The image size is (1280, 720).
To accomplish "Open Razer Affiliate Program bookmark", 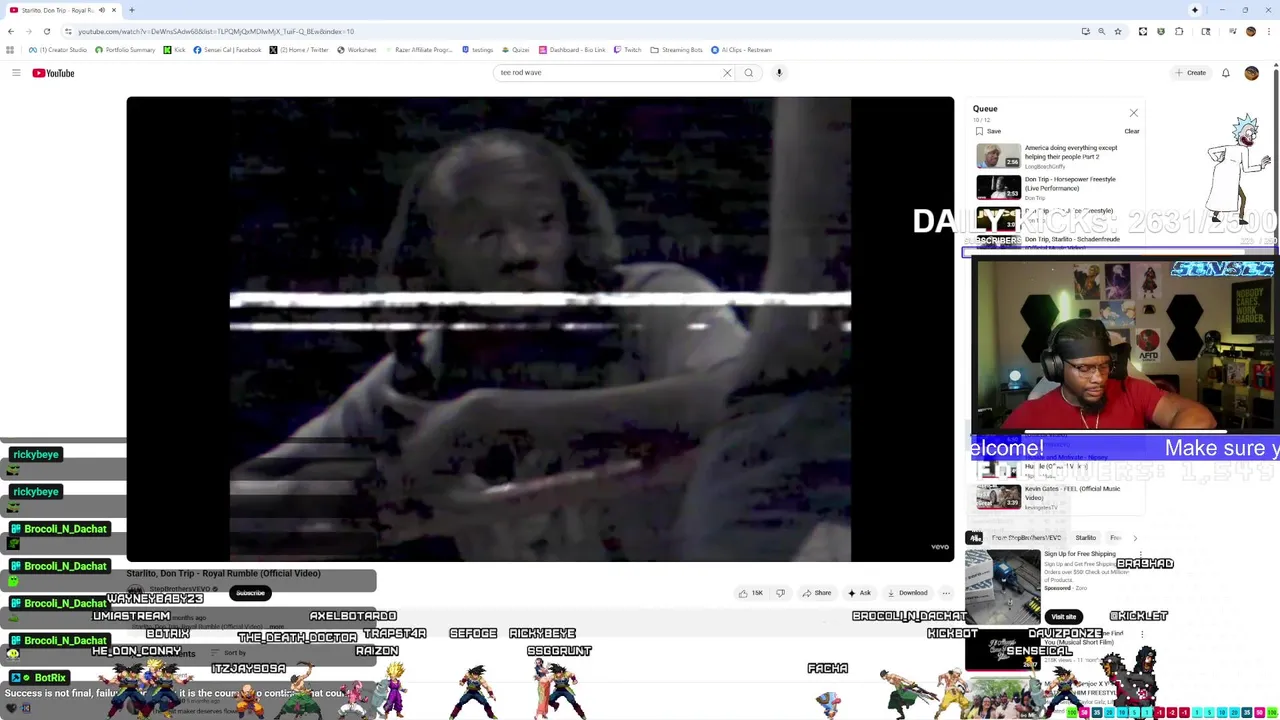I will tap(418, 50).
